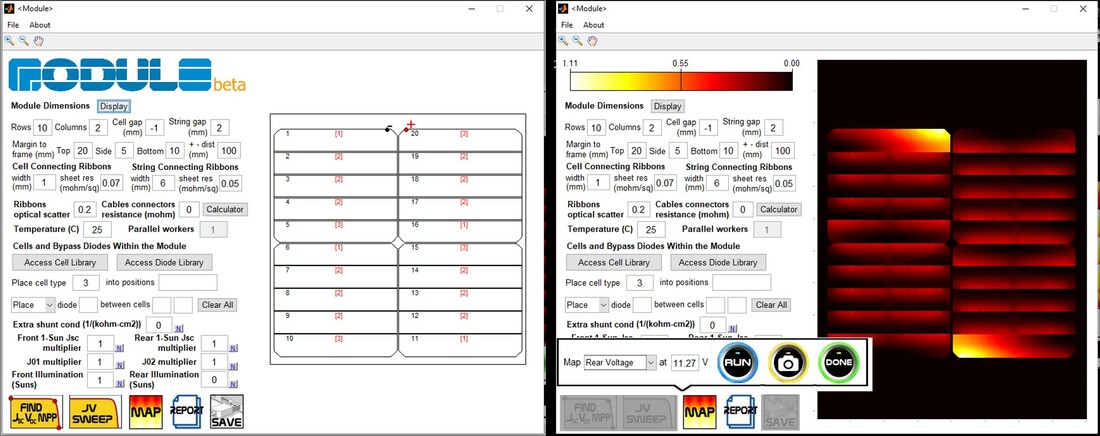Click cell 11 in the module diagram
The height and width of the screenshot is (436, 1100).
coord(461,345)
